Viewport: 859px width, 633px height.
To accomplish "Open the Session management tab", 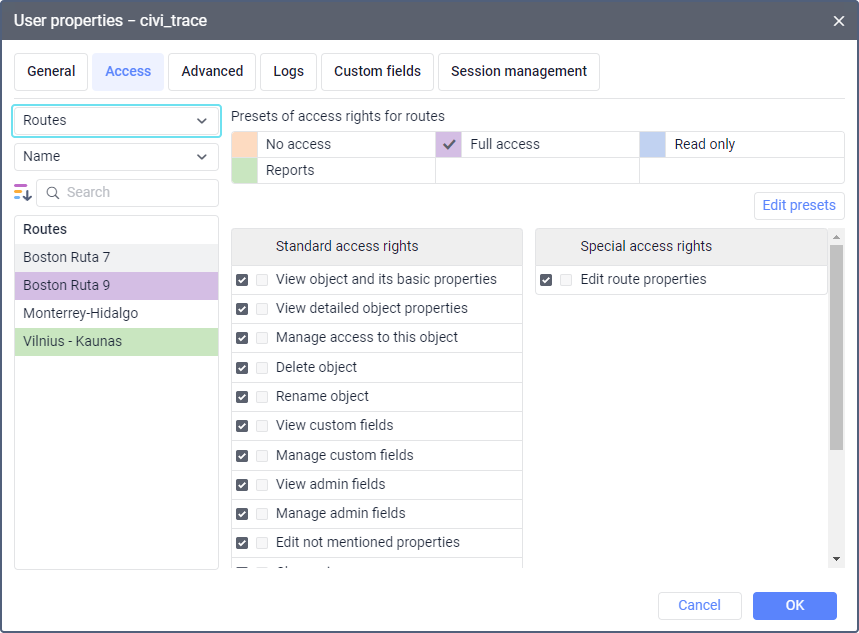I will tap(518, 72).
